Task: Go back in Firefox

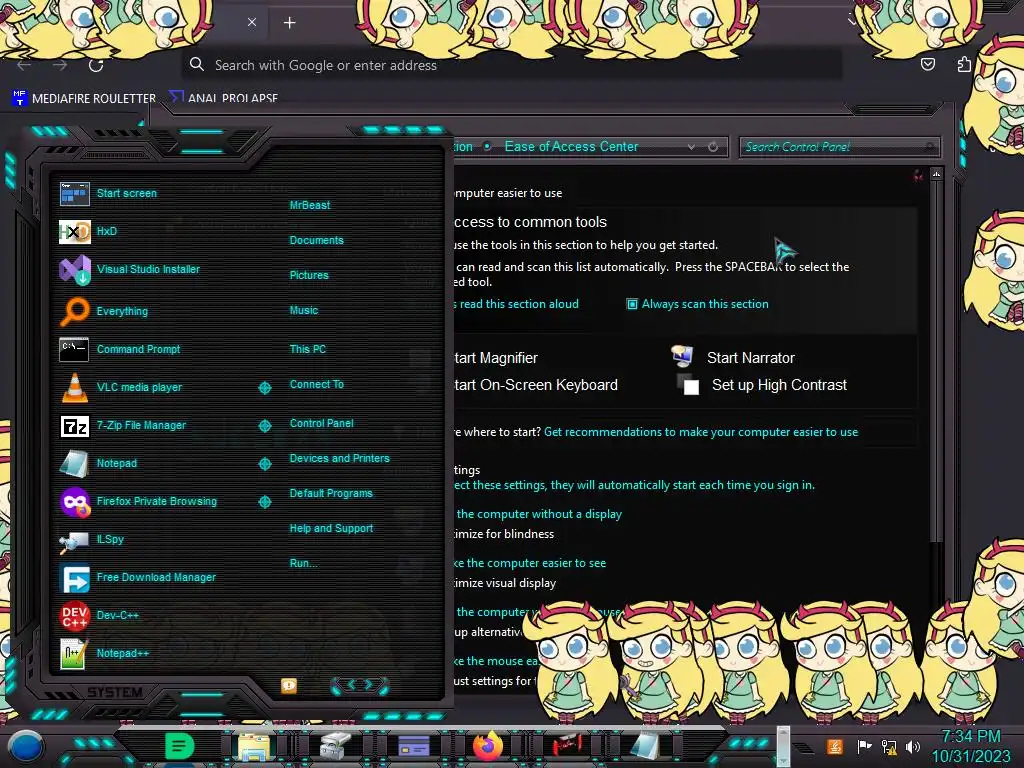Action: point(24,65)
